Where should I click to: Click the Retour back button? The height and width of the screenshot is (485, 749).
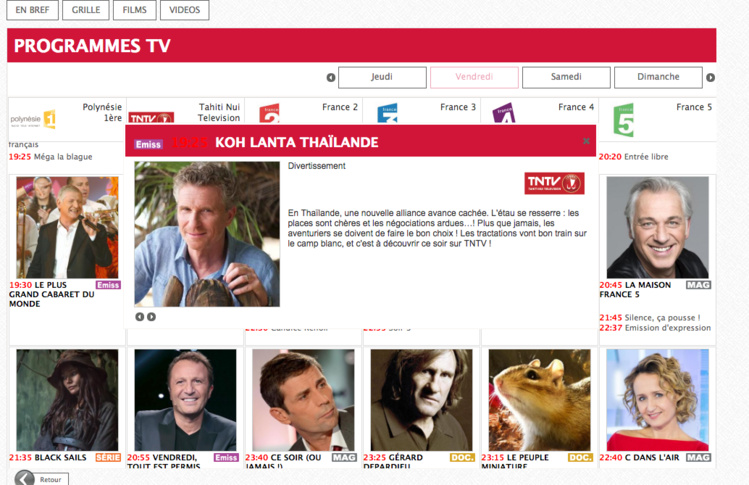[x=41, y=478]
